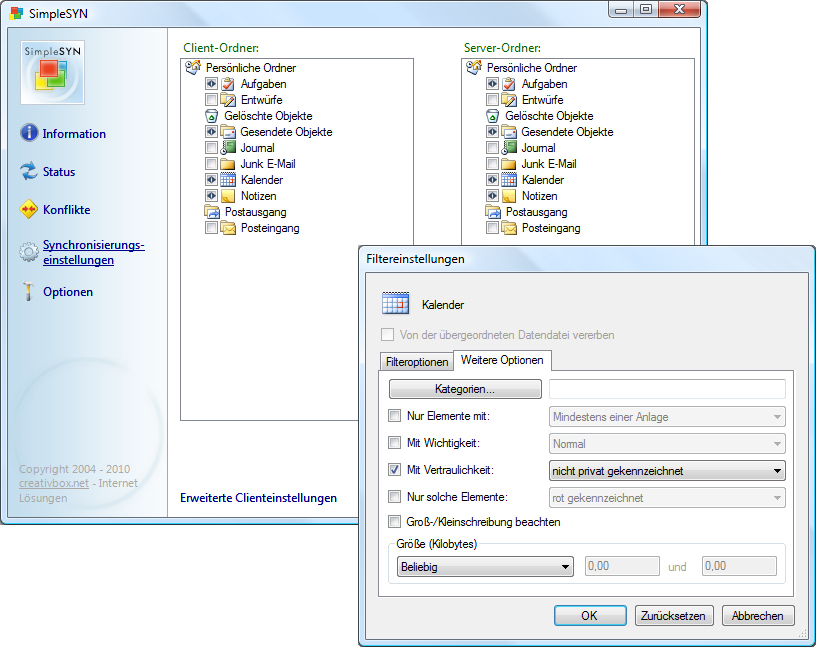Enable the Nur Elemente mit checkbox
The height and width of the screenshot is (647, 816).
coord(394,416)
